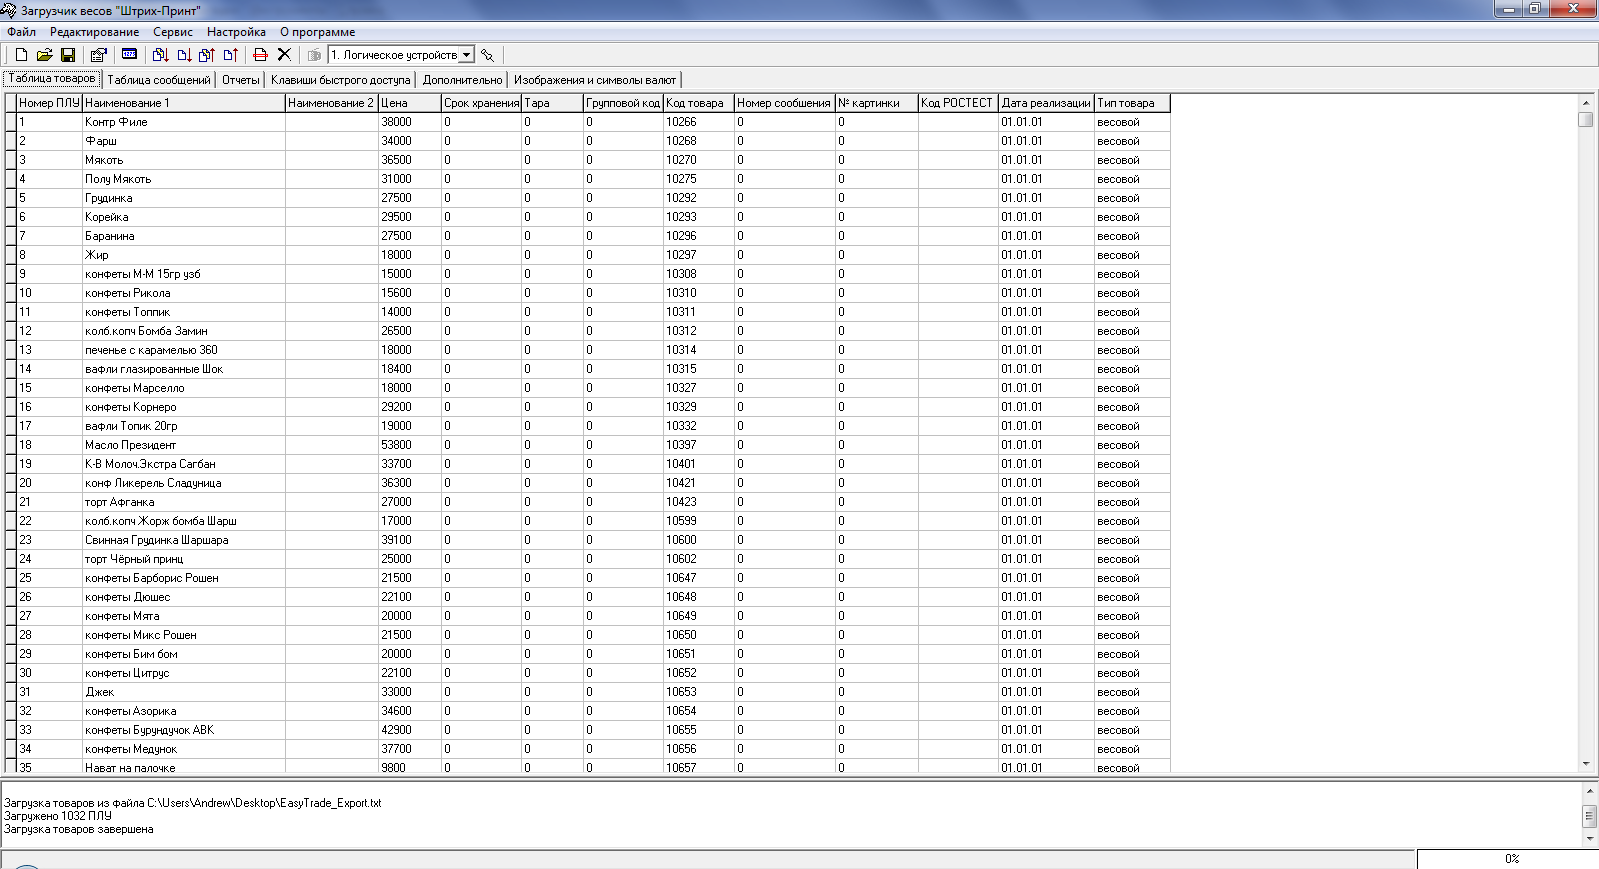Click the single-page red down-arrow icon
This screenshot has height=869, width=1599.
click(x=184, y=55)
